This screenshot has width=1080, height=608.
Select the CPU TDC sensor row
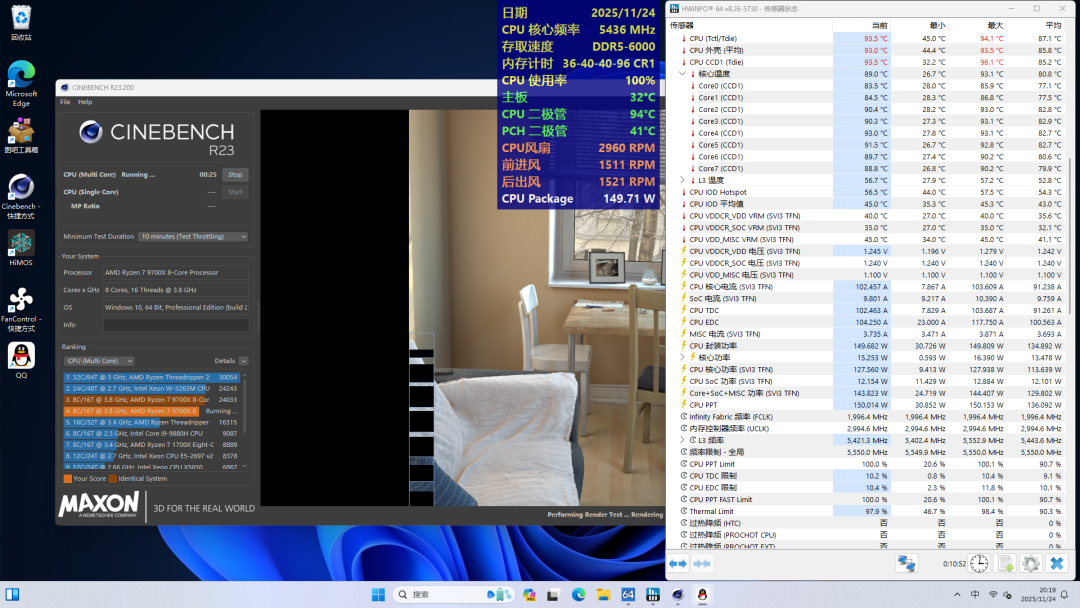tap(866, 311)
